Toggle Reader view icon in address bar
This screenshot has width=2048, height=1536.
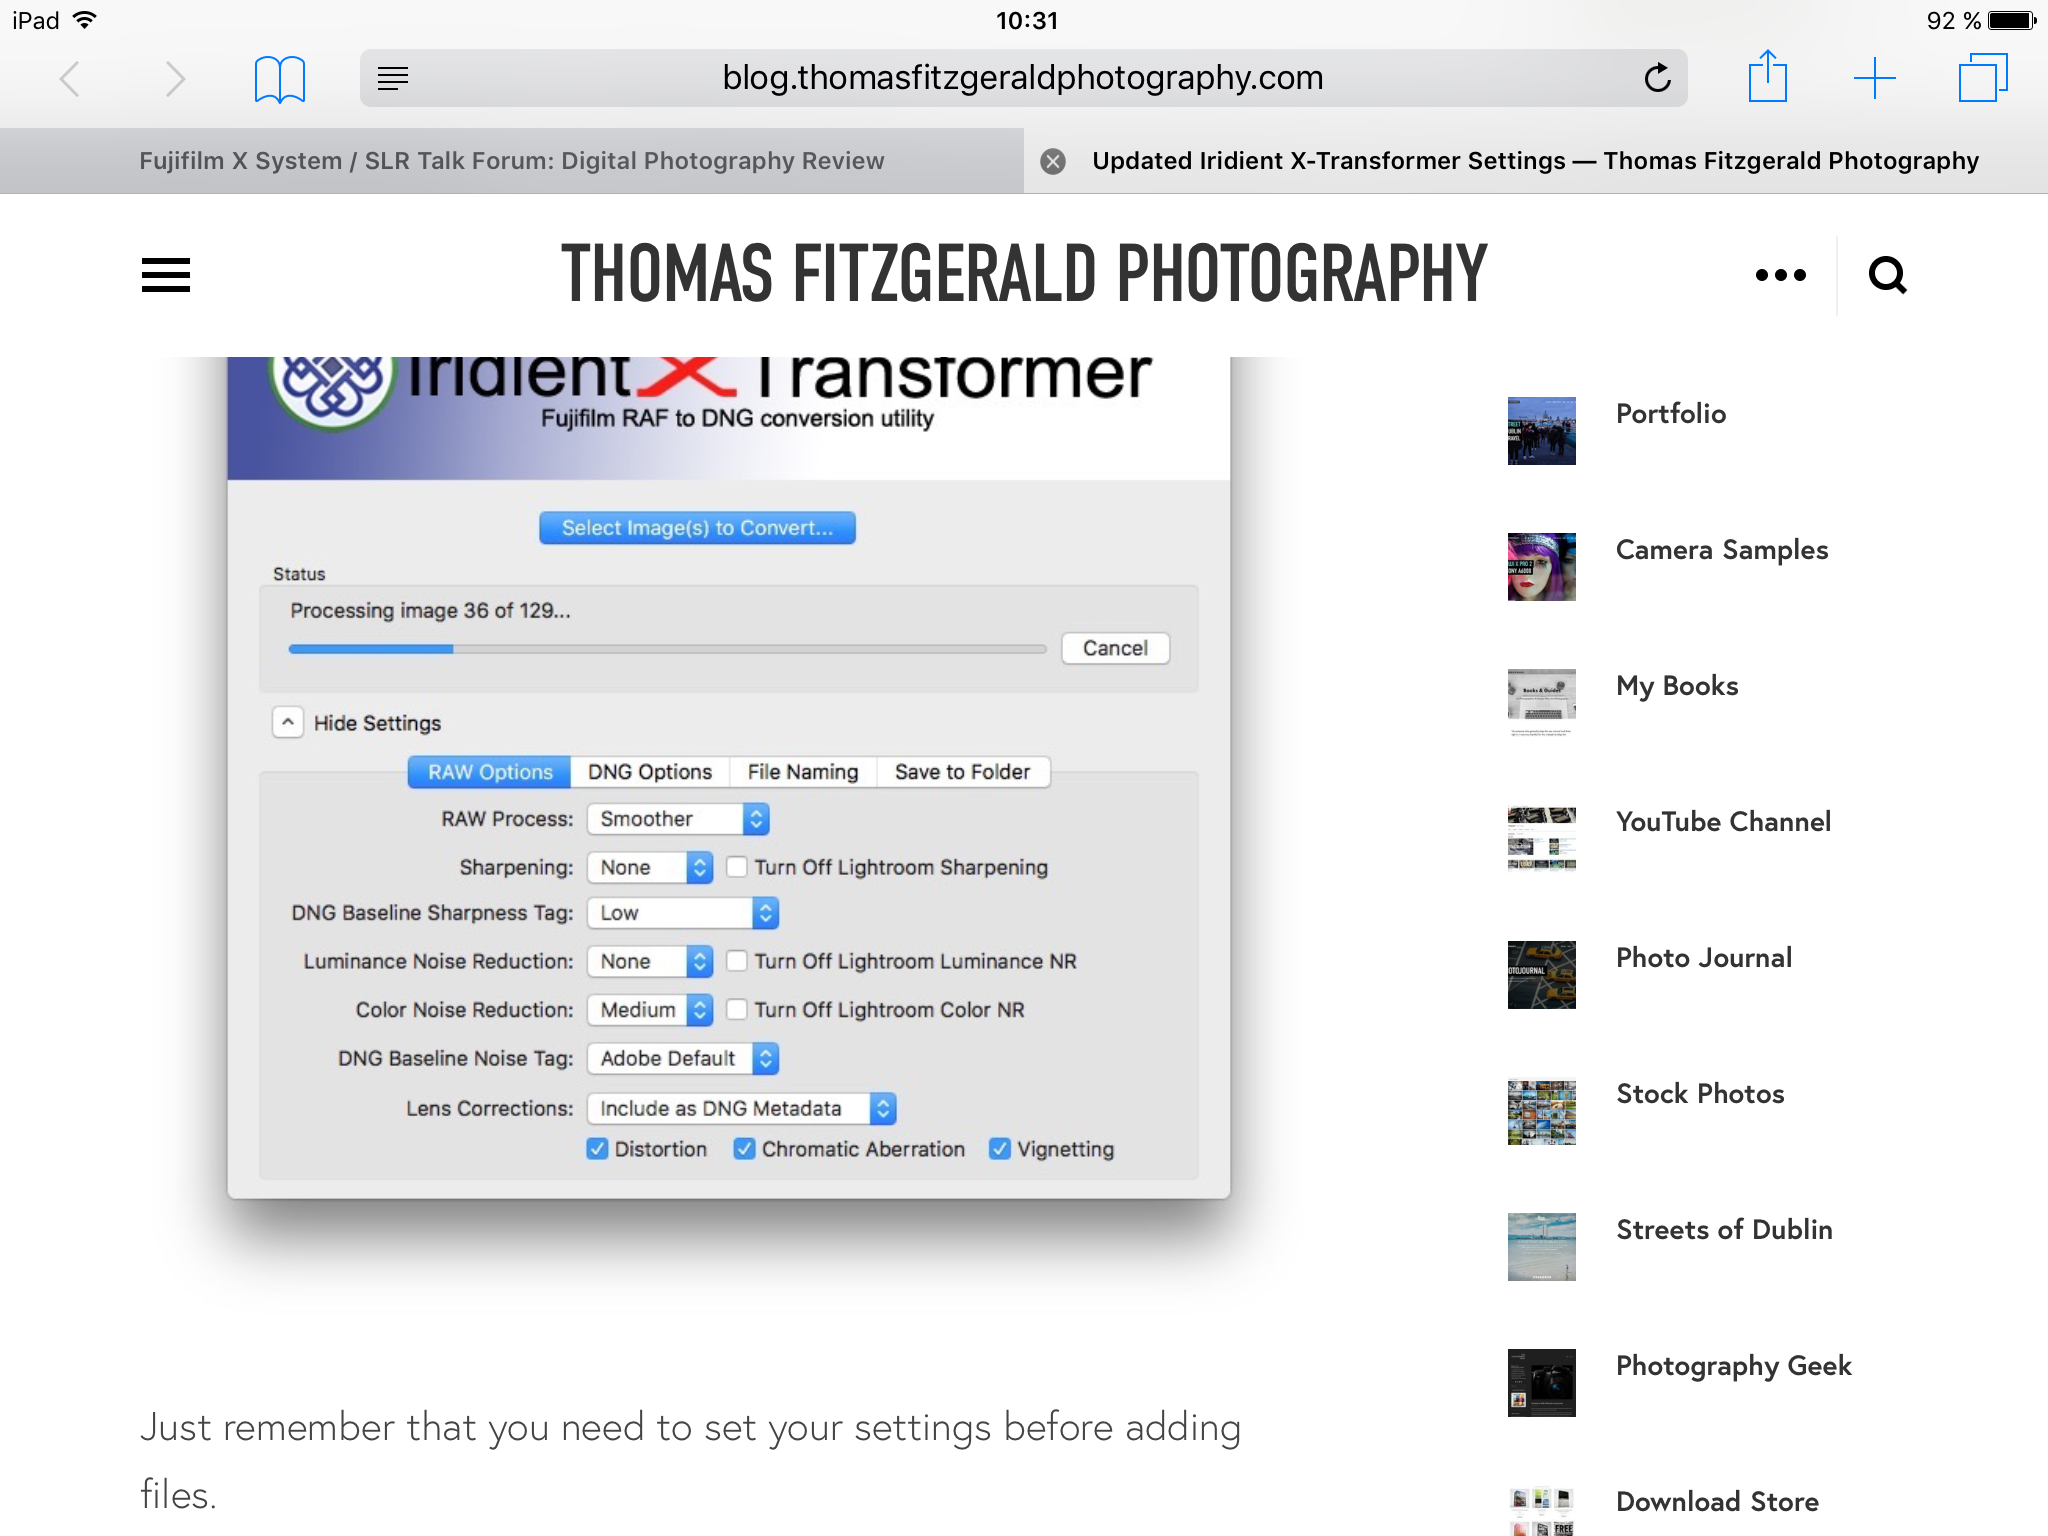393,78
